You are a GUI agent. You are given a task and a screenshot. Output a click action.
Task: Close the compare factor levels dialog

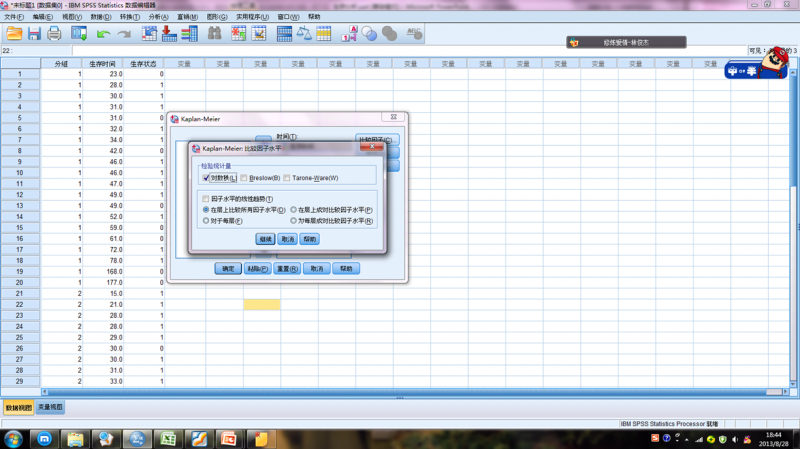coord(372,146)
